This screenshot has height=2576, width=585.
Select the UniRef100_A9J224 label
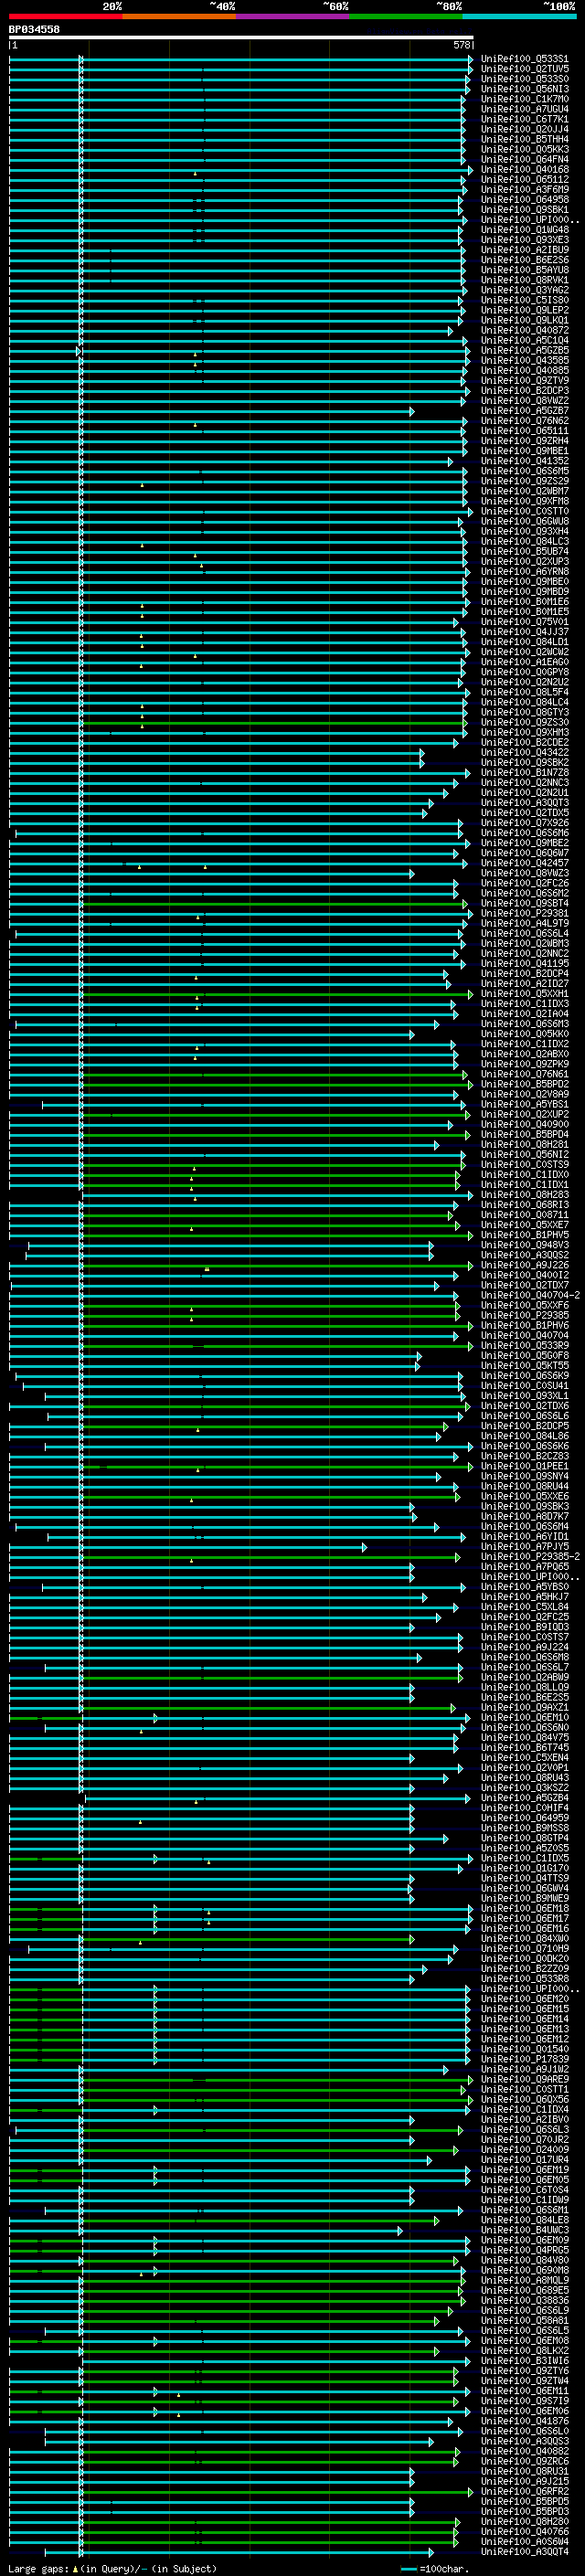pyautogui.click(x=525, y=1647)
